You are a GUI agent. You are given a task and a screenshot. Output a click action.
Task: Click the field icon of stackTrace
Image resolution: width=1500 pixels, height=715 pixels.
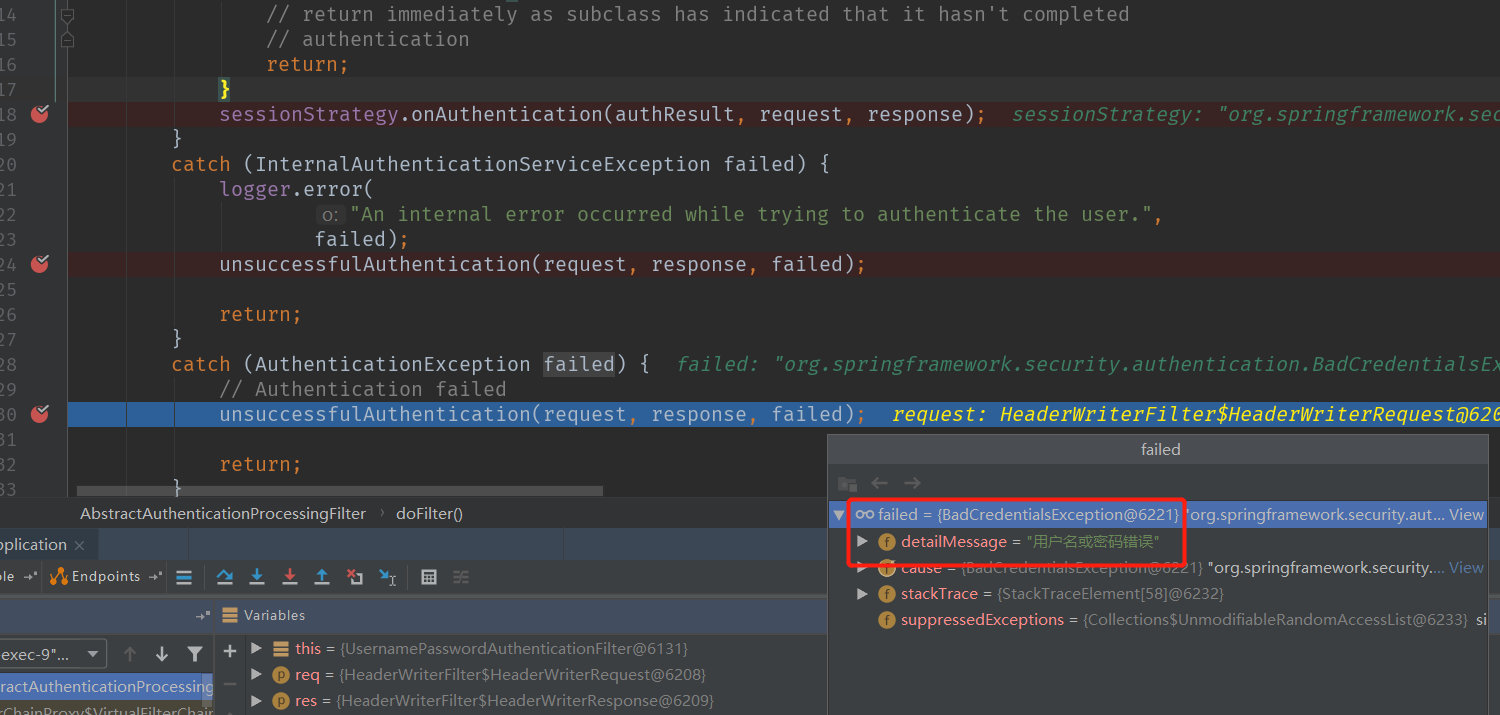pyautogui.click(x=886, y=594)
